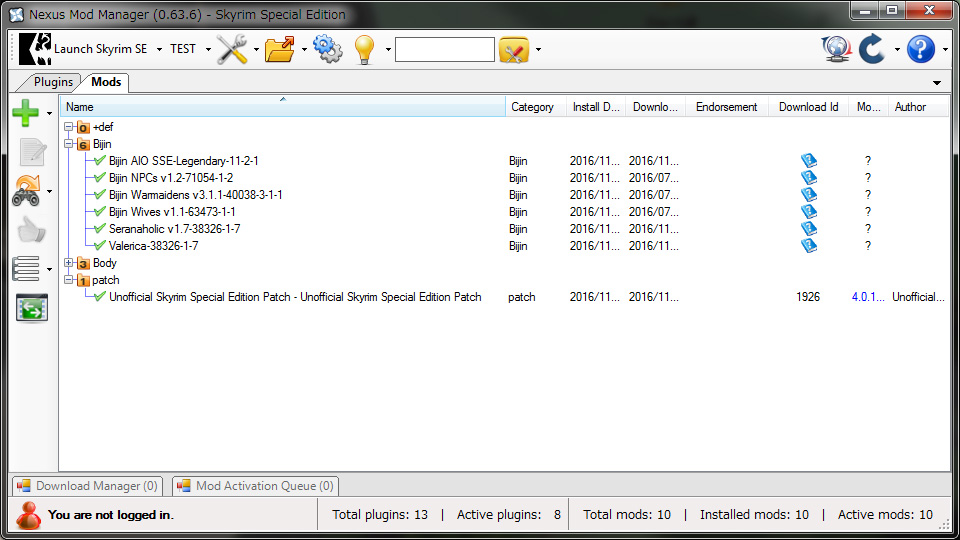The height and width of the screenshot is (540, 960).
Task: Sort by the Category column header
Action: 536,107
